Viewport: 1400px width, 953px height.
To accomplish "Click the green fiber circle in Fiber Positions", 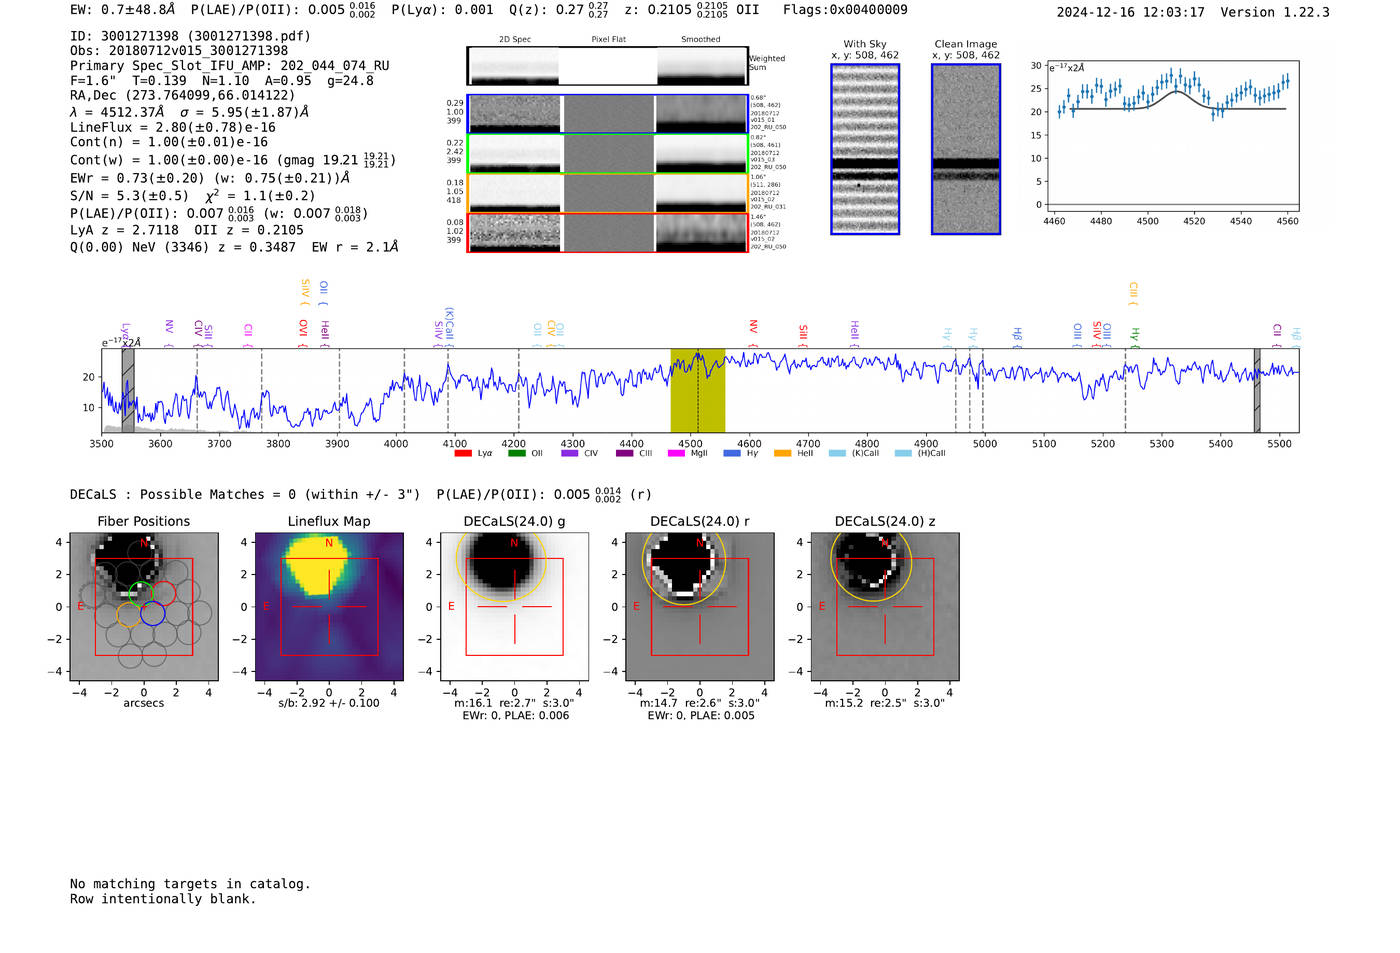I will tap(141, 593).
